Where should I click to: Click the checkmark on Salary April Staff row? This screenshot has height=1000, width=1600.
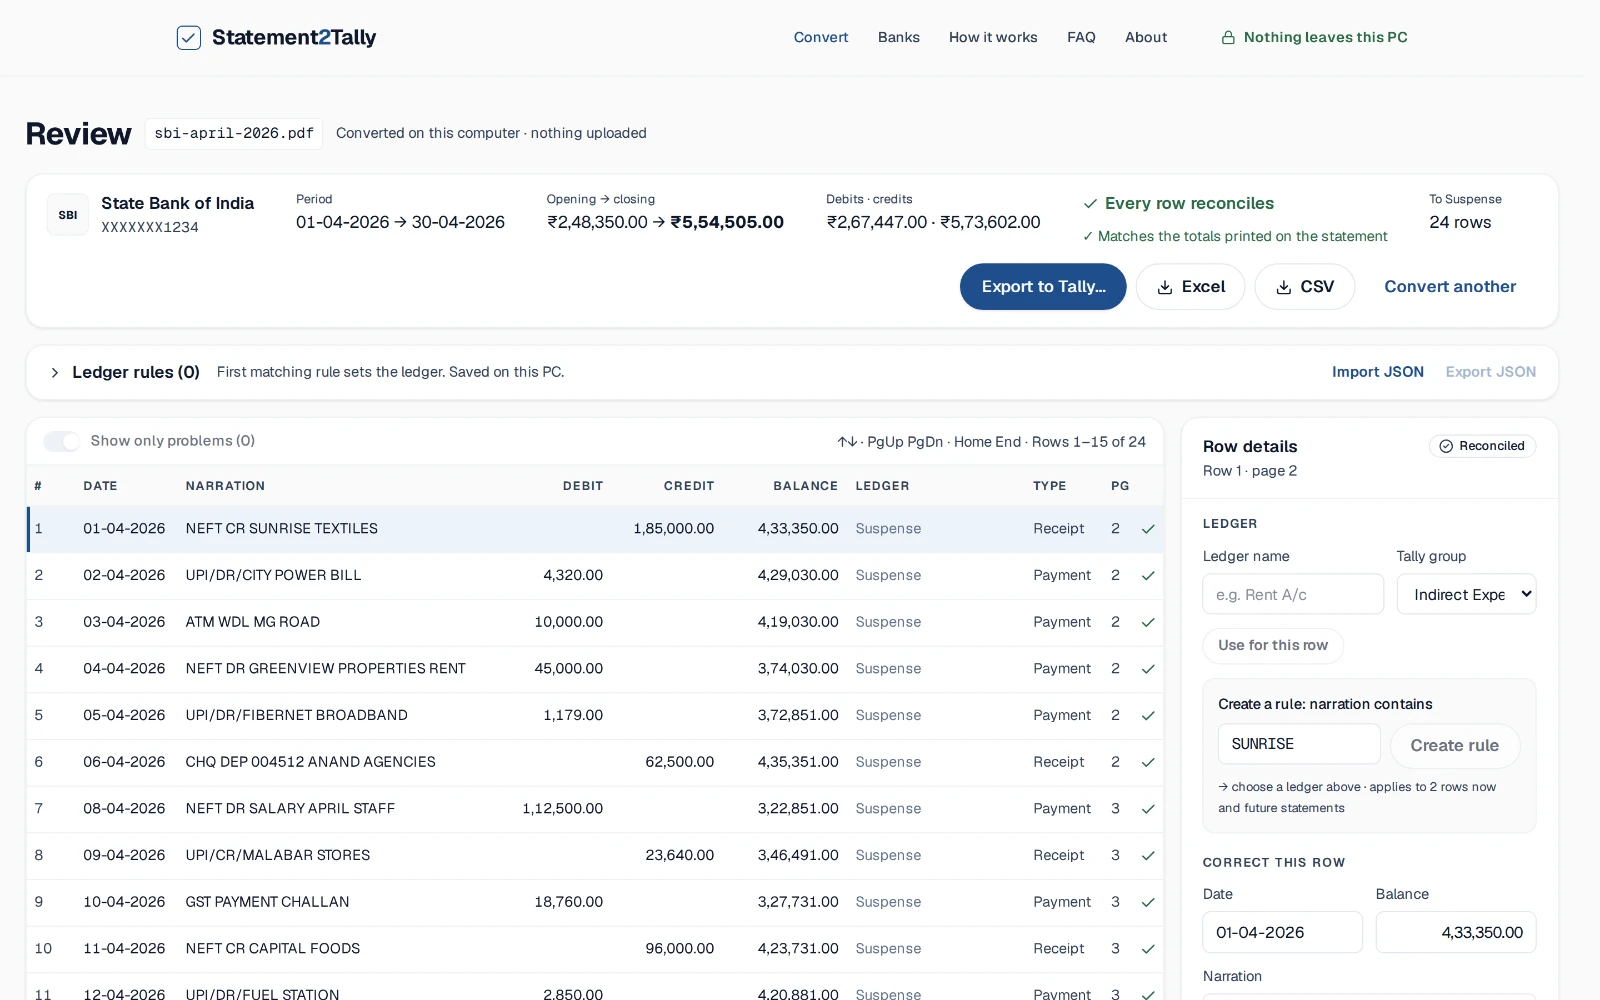click(1148, 809)
